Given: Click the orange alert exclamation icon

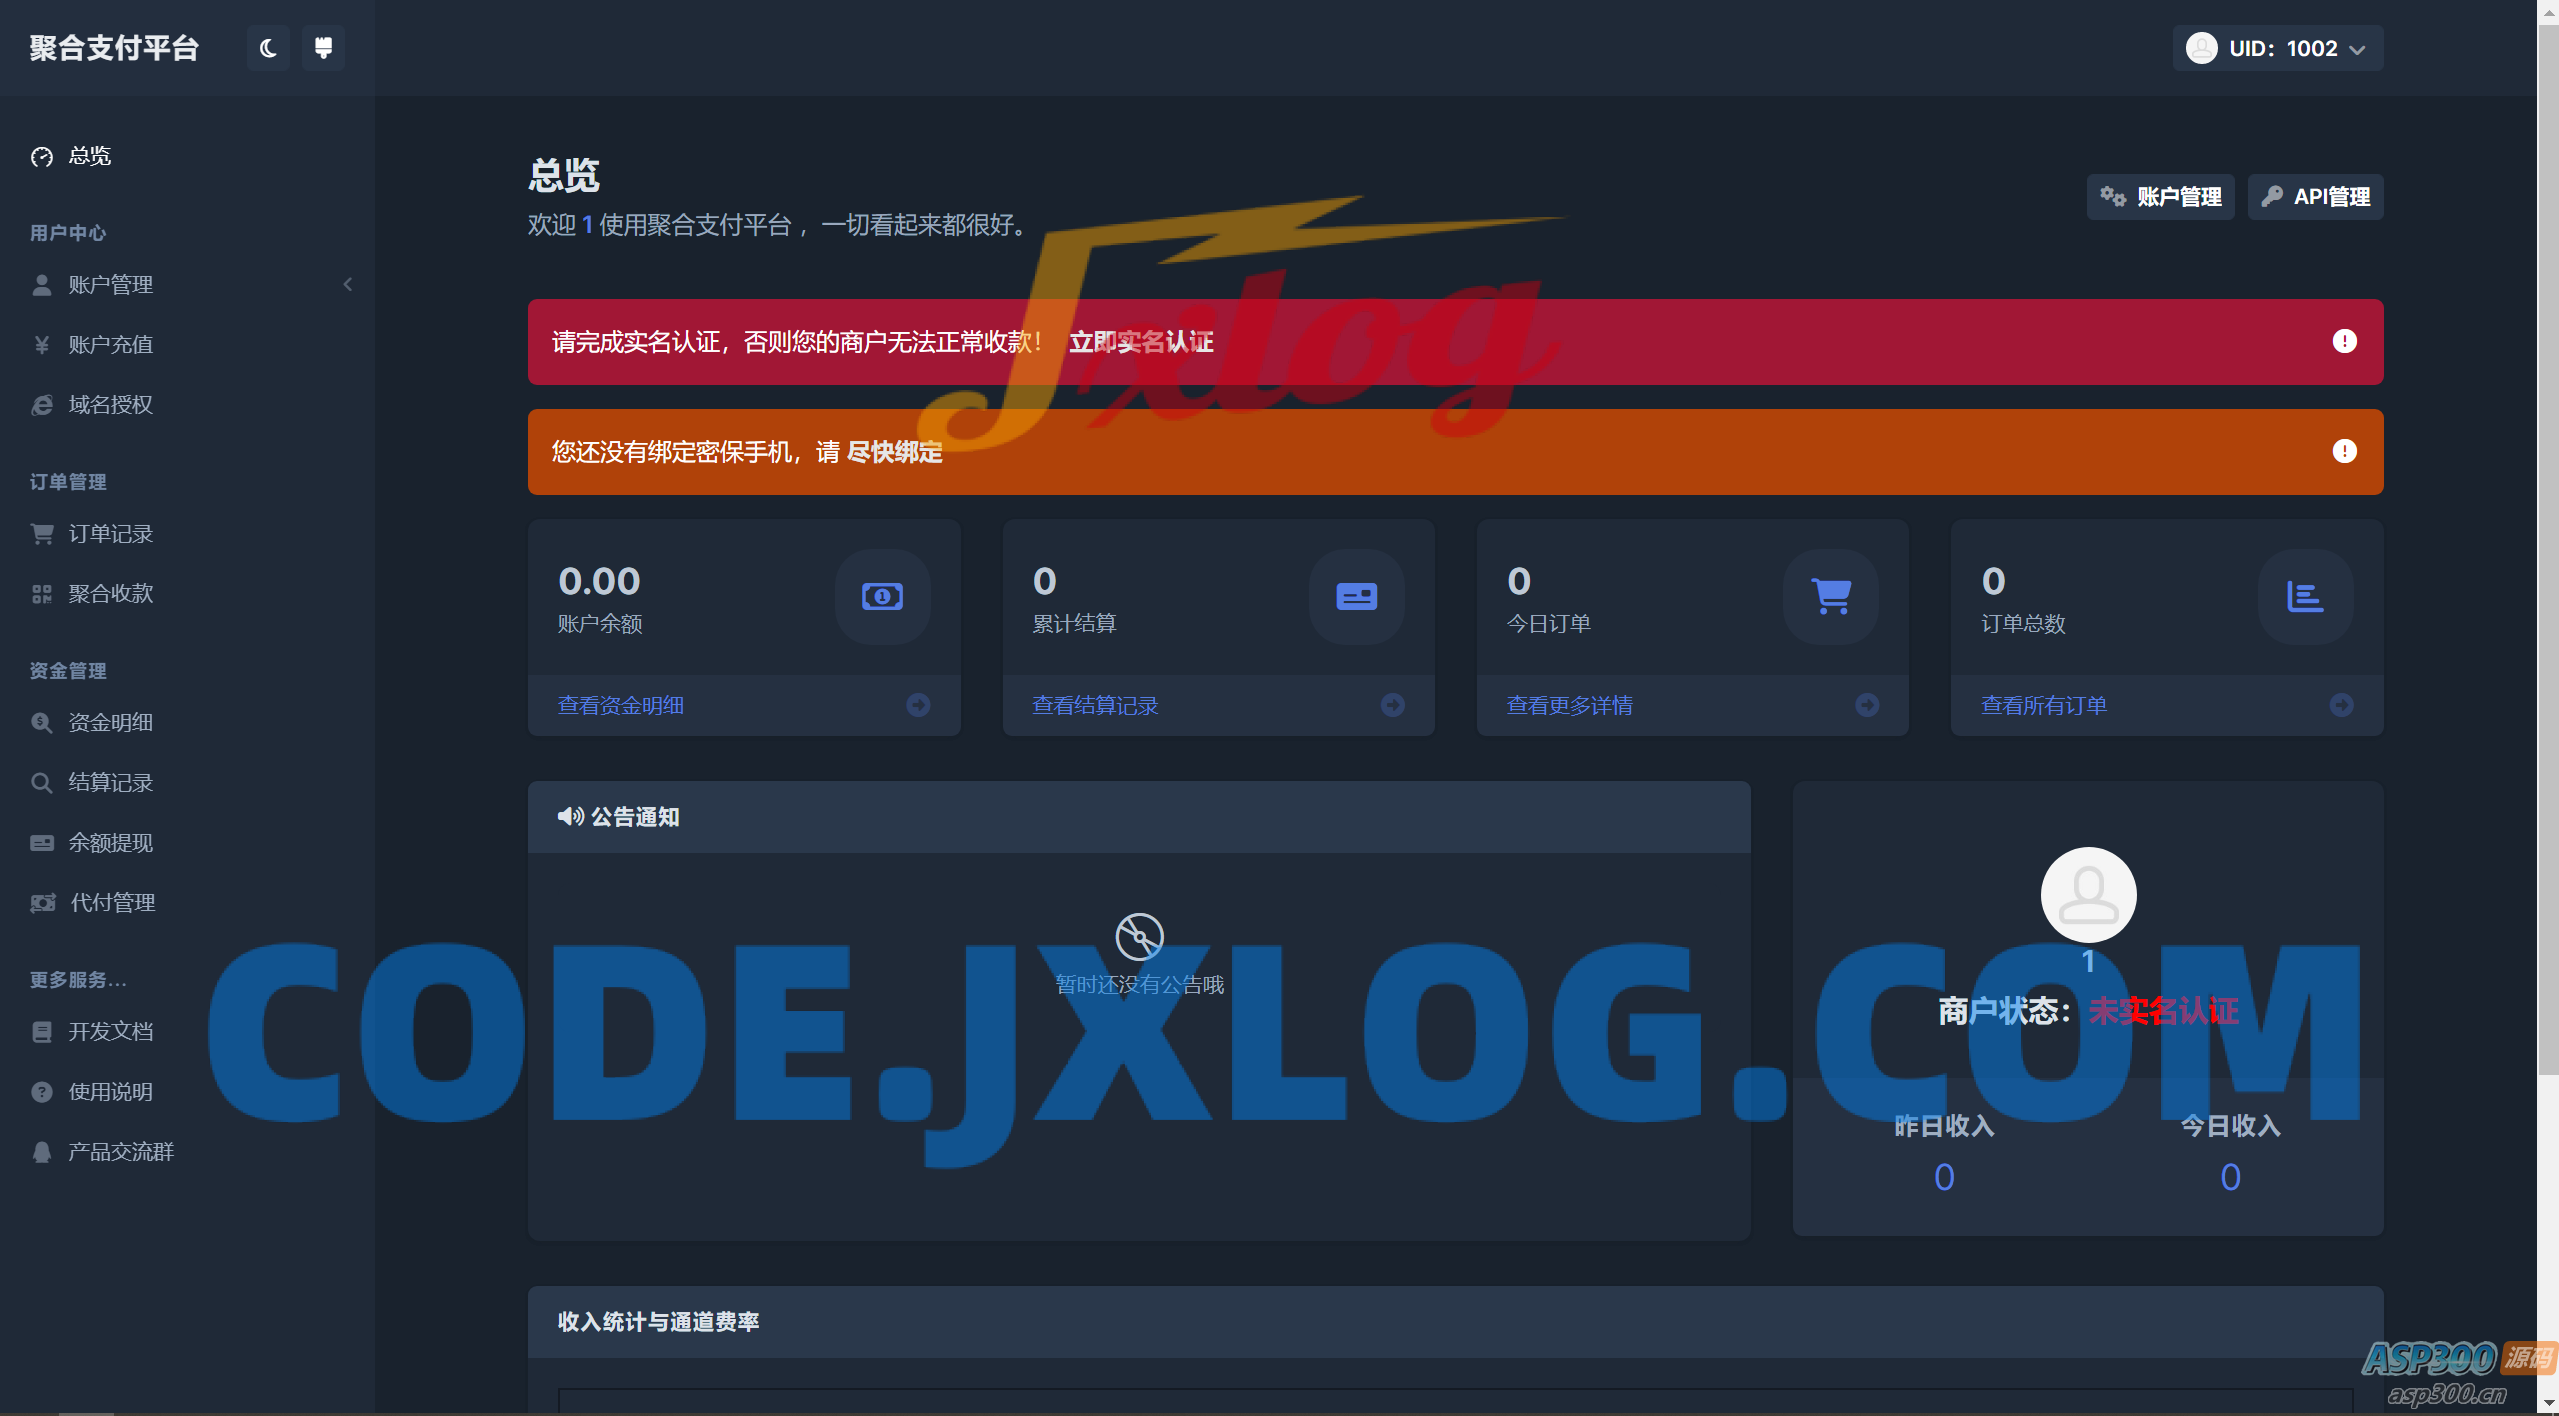Looking at the screenshot, I should pyautogui.click(x=2344, y=452).
